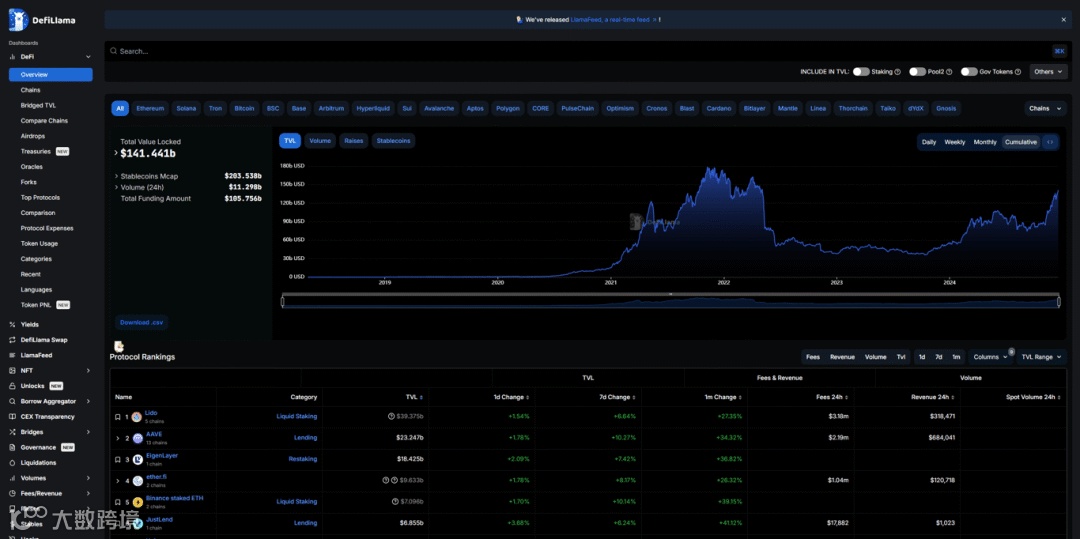Select the Daily chart interval
This screenshot has height=539, width=1080.
coord(929,142)
